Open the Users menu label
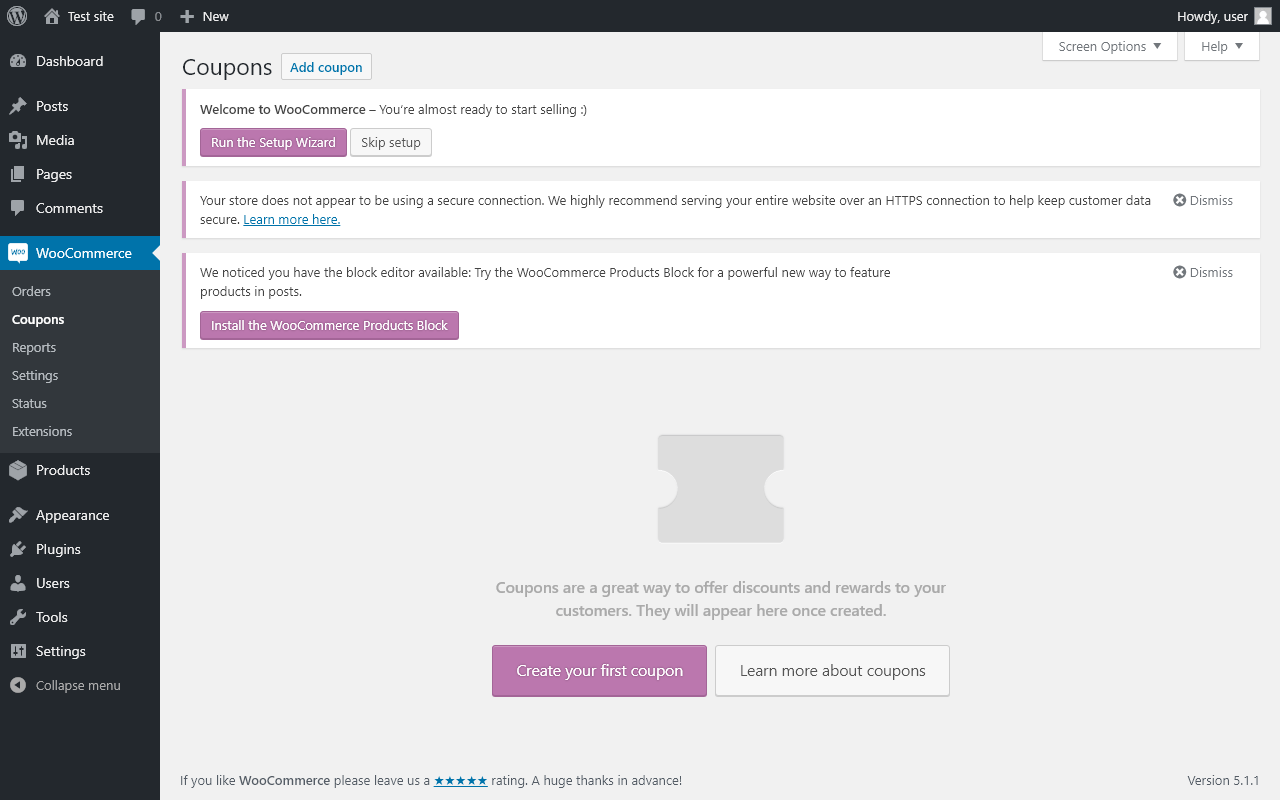1280x800 pixels. point(53,583)
